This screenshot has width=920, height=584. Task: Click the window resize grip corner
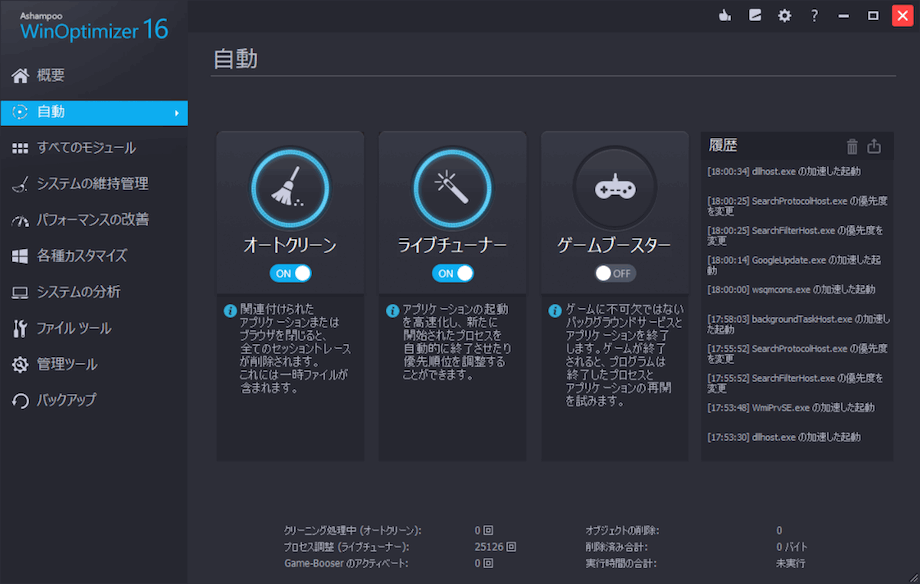tap(914, 578)
